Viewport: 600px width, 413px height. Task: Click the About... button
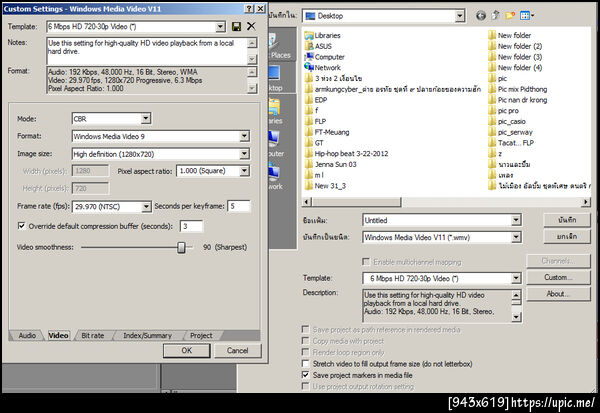coord(558,294)
